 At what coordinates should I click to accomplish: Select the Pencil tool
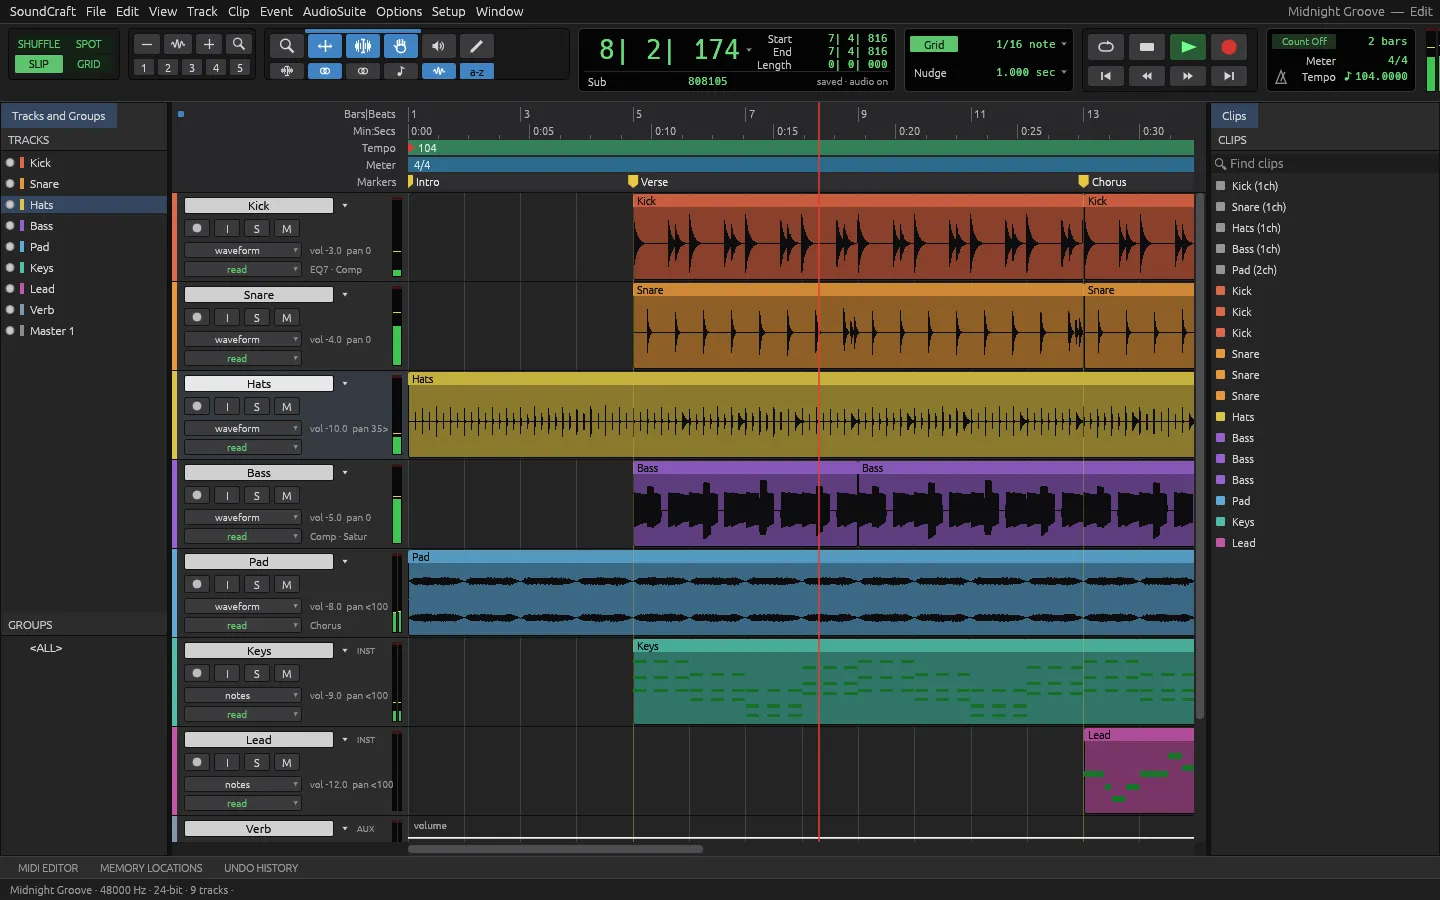(x=476, y=46)
